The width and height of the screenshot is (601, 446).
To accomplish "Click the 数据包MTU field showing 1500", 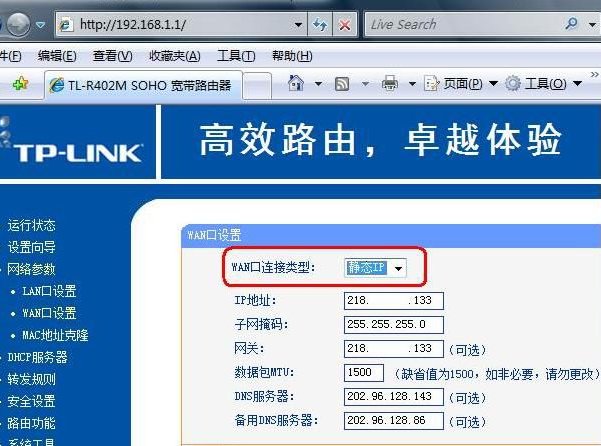I will pos(364,372).
